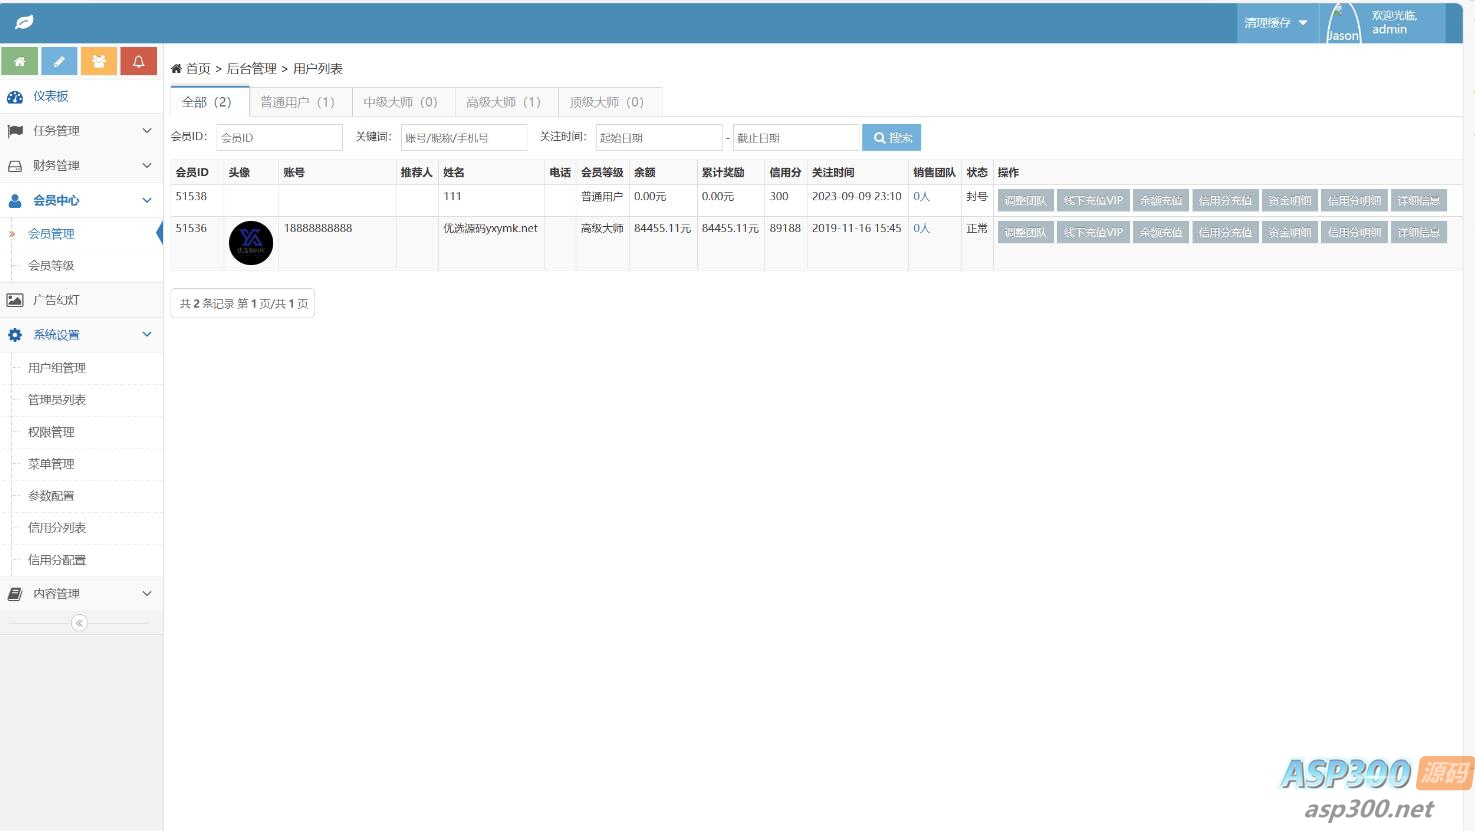Click the 0人 sales team link for member 51536
Viewport: 1475px width, 831px height.
[921, 229]
